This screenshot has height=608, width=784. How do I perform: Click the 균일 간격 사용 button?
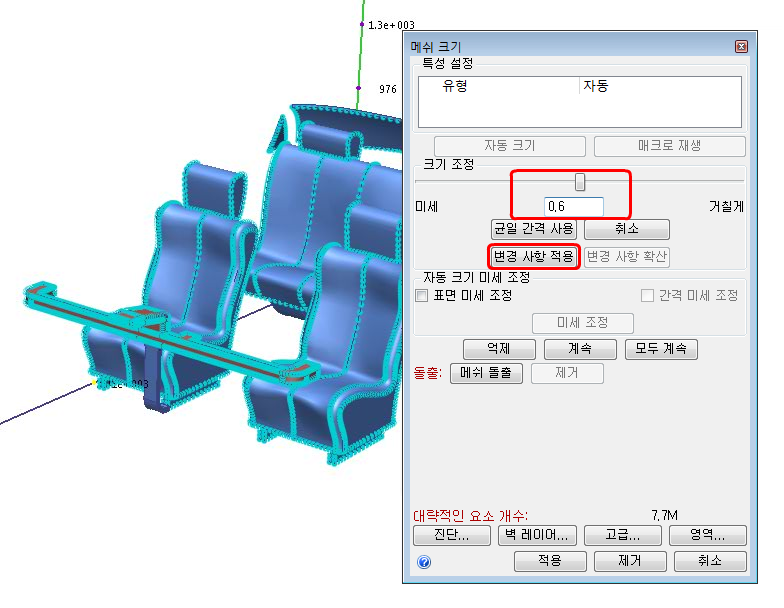coord(534,229)
